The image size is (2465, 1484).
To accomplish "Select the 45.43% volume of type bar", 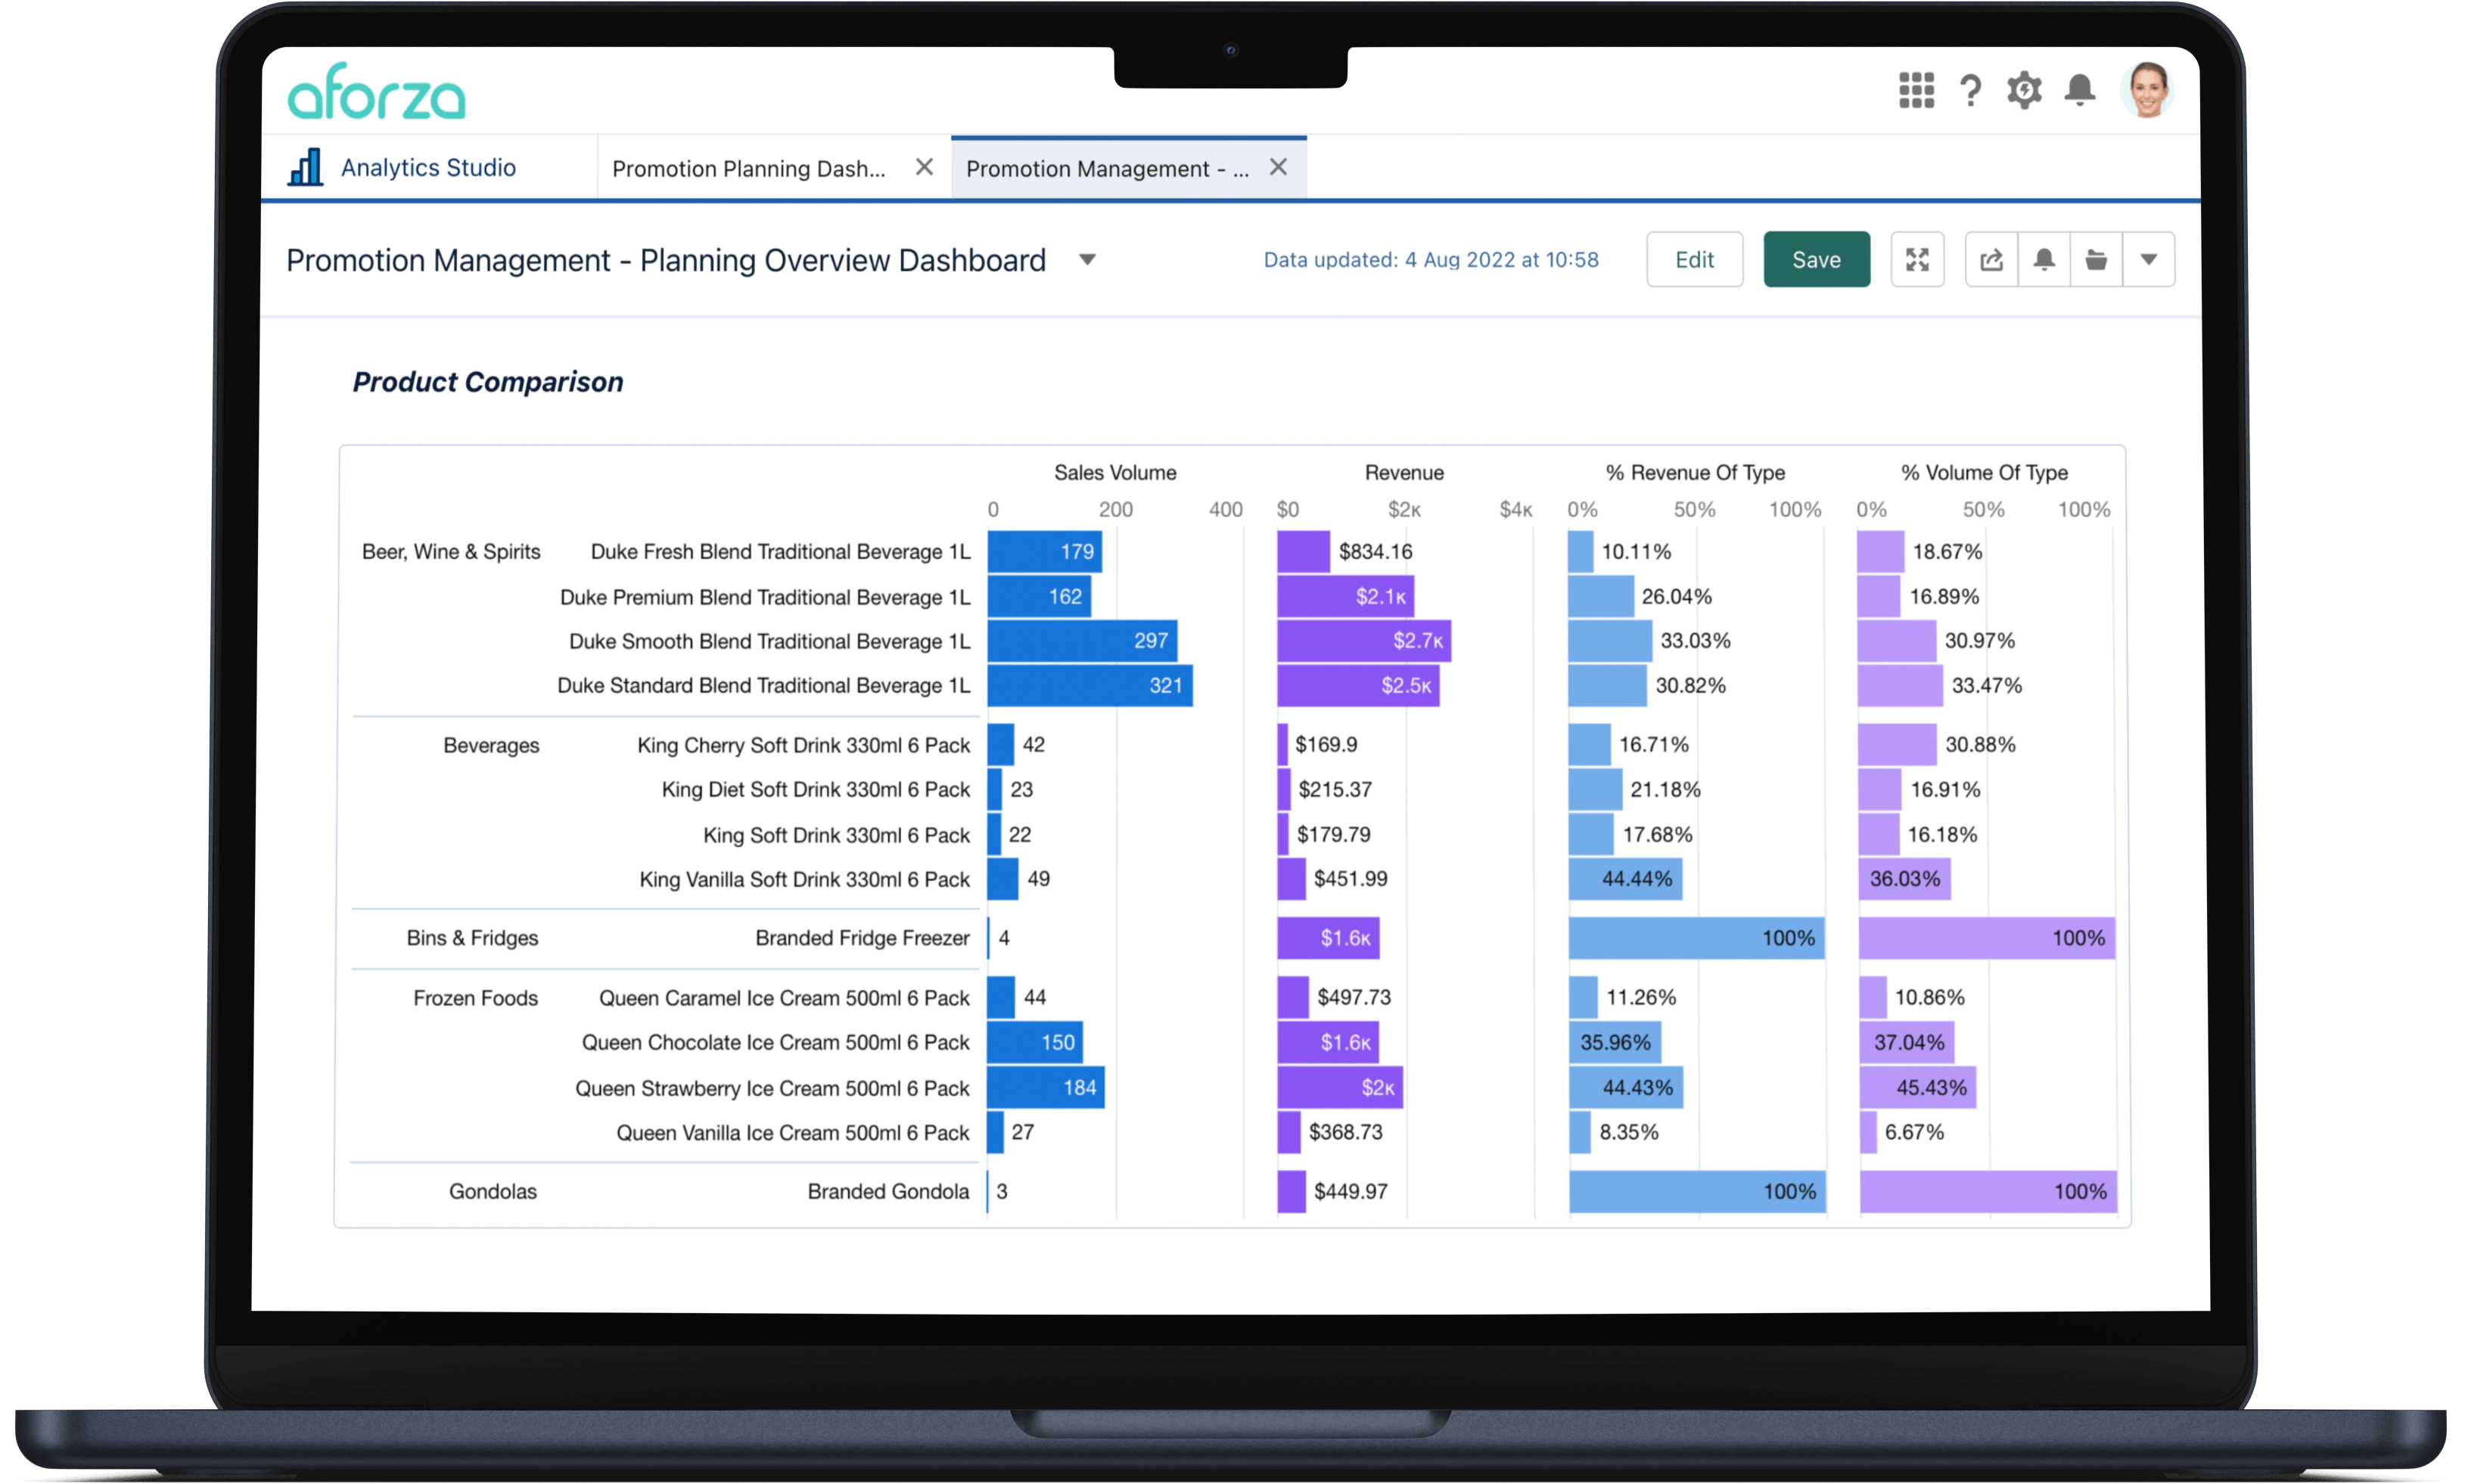I will point(1917,1087).
